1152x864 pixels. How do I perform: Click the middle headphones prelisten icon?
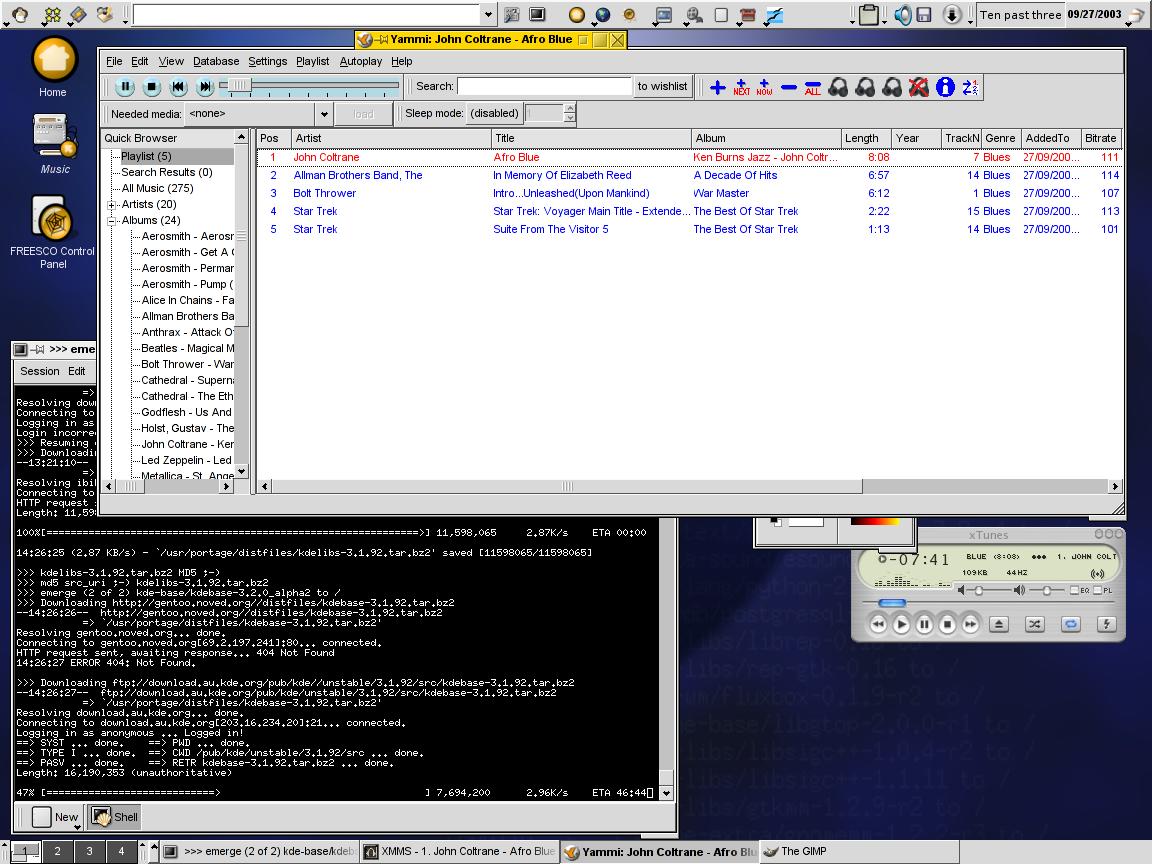(x=865, y=87)
